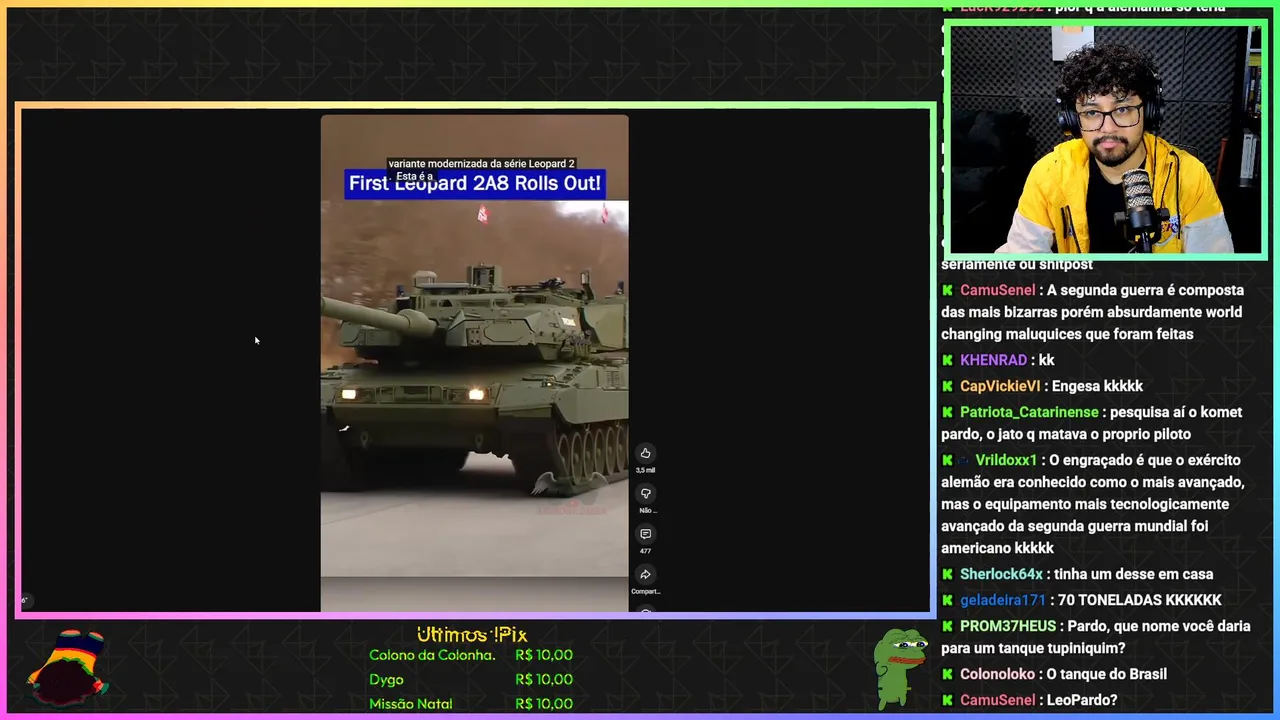Click the Leopard 2A8 short video player
Screen dimensions: 1280x720
coord(474,363)
